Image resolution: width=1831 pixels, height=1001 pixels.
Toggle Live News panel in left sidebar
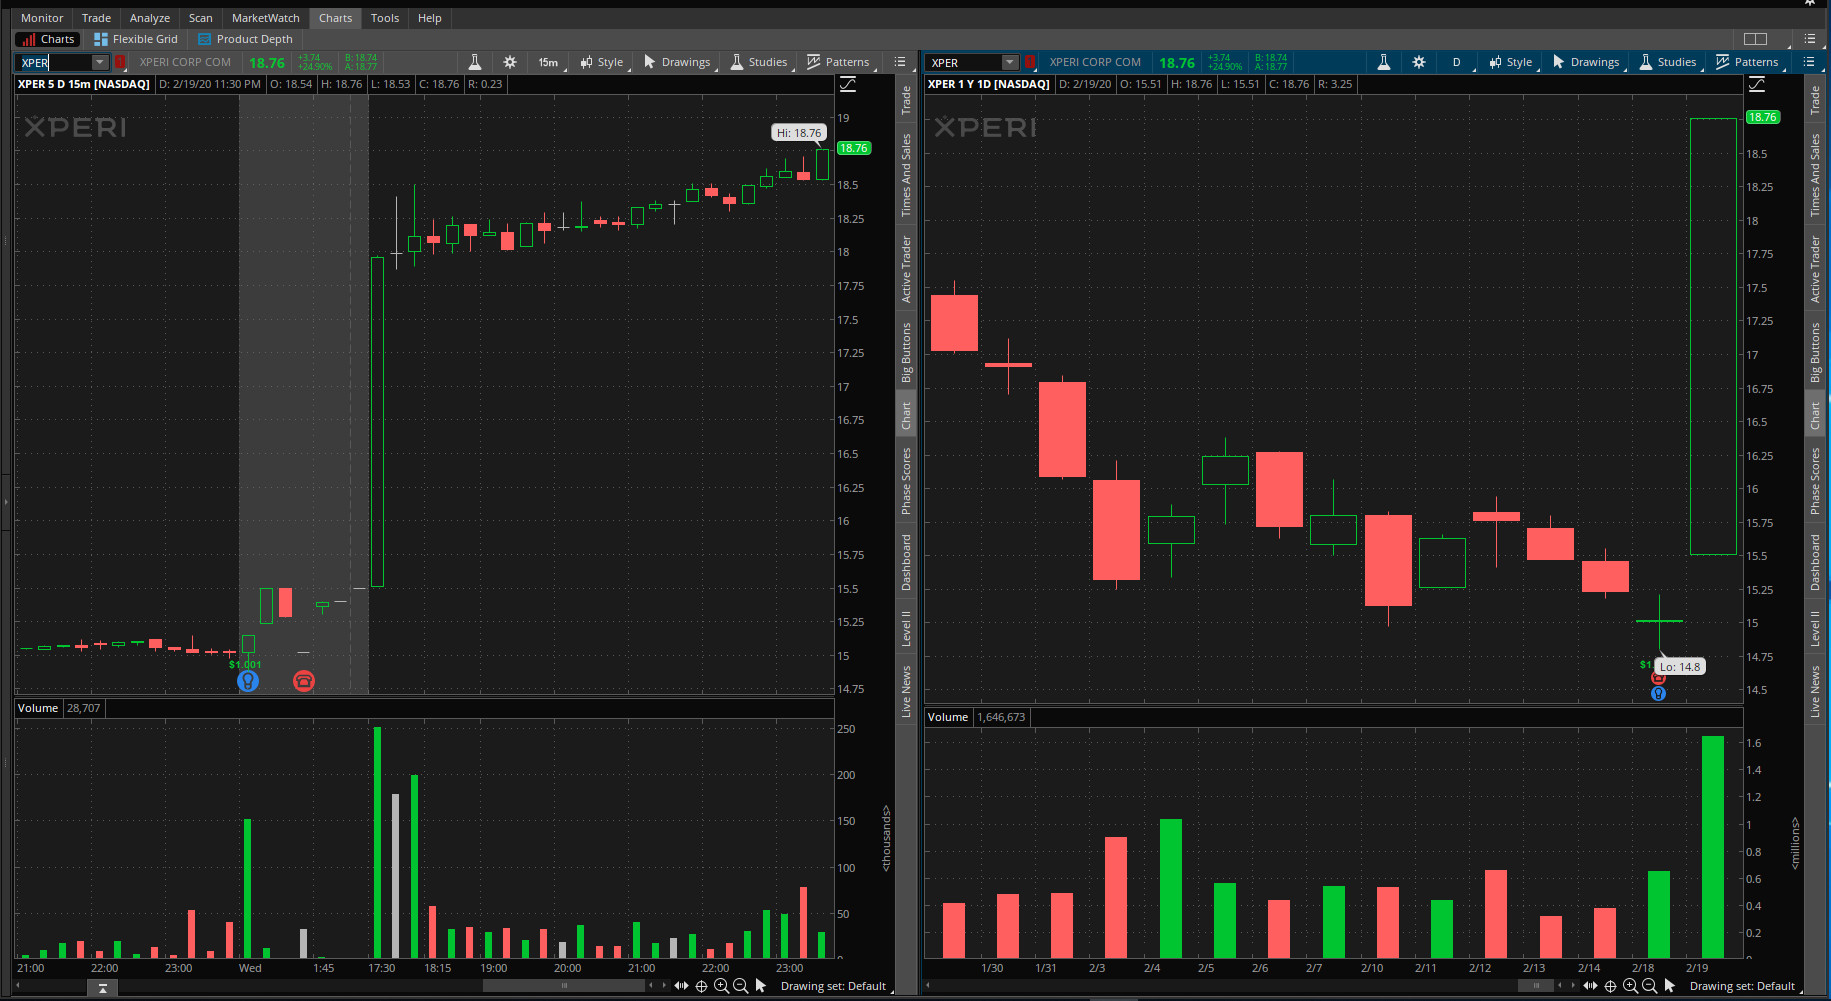click(x=906, y=692)
